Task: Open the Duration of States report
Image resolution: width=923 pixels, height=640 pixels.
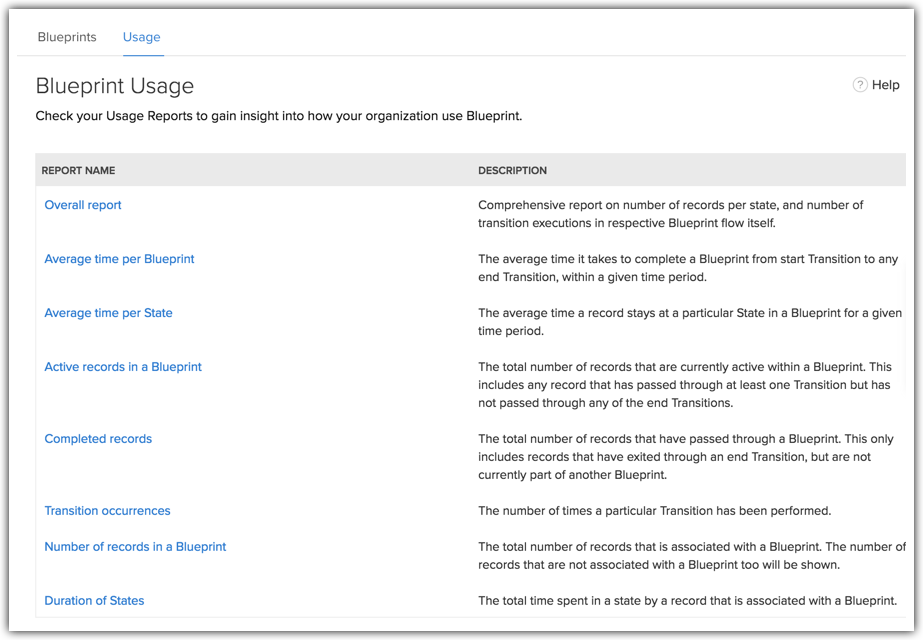Action: [94, 601]
